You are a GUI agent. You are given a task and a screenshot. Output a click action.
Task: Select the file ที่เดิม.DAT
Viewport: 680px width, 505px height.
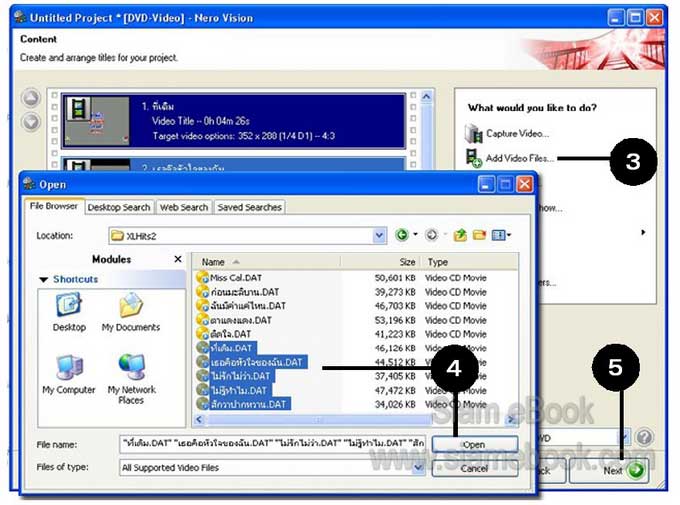pos(231,348)
